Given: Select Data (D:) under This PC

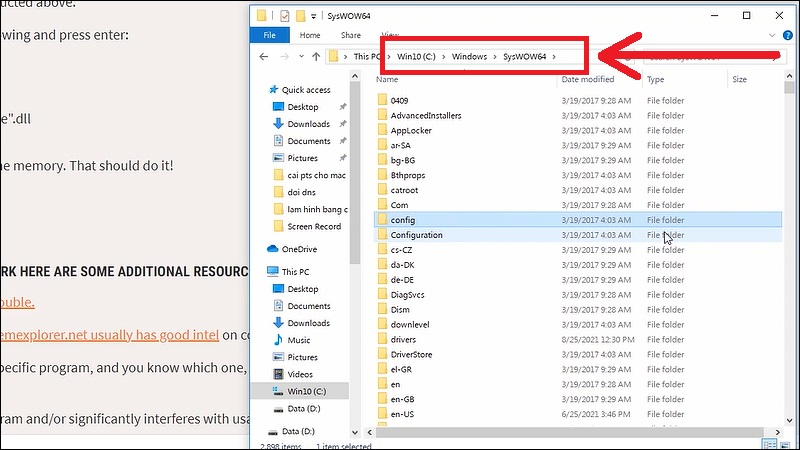Looking at the screenshot, I should 304,409.
